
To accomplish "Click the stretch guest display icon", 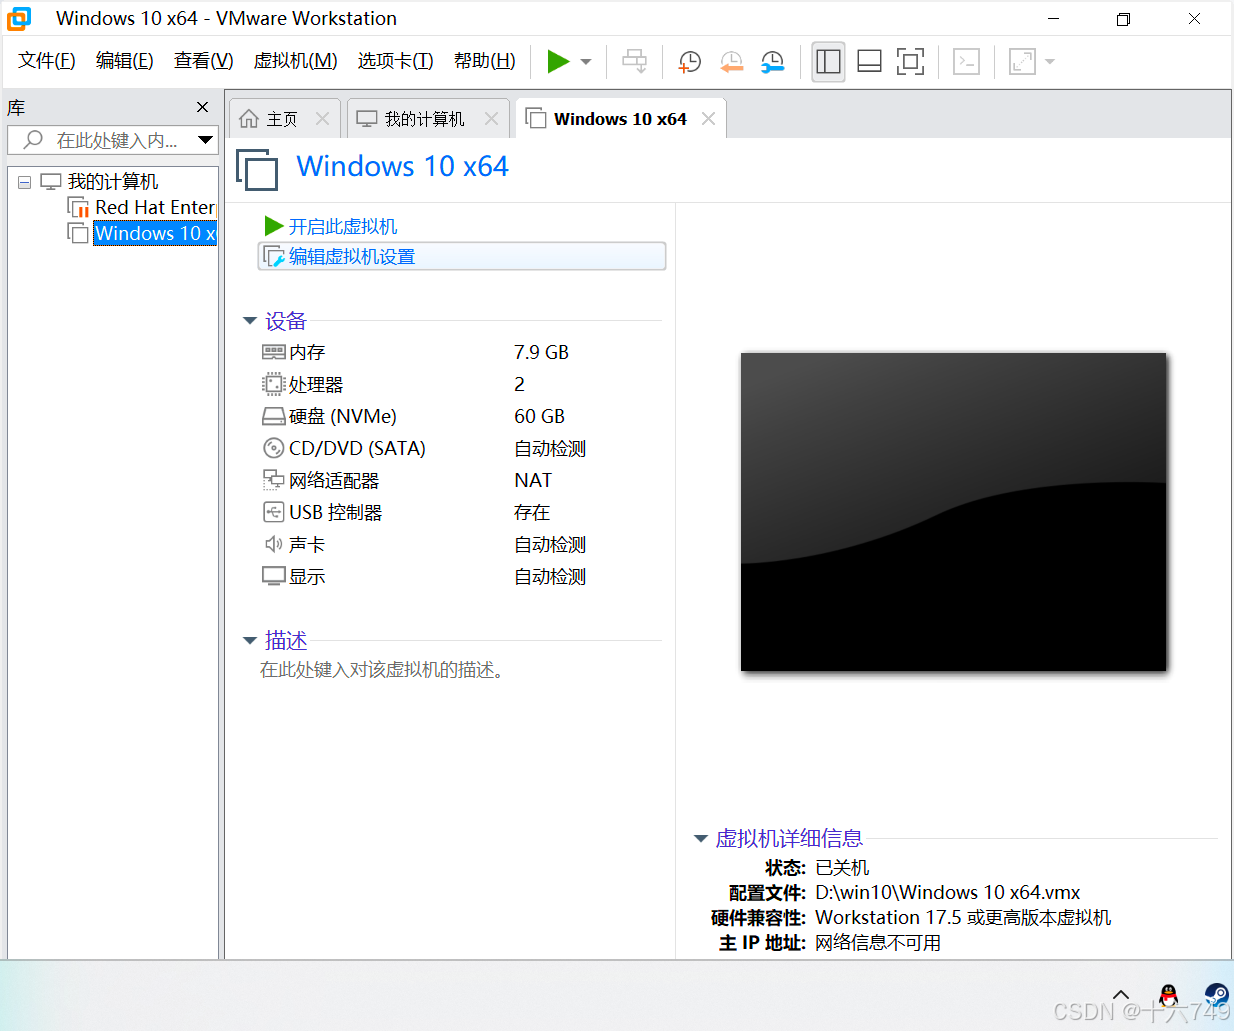I will click(x=1022, y=62).
